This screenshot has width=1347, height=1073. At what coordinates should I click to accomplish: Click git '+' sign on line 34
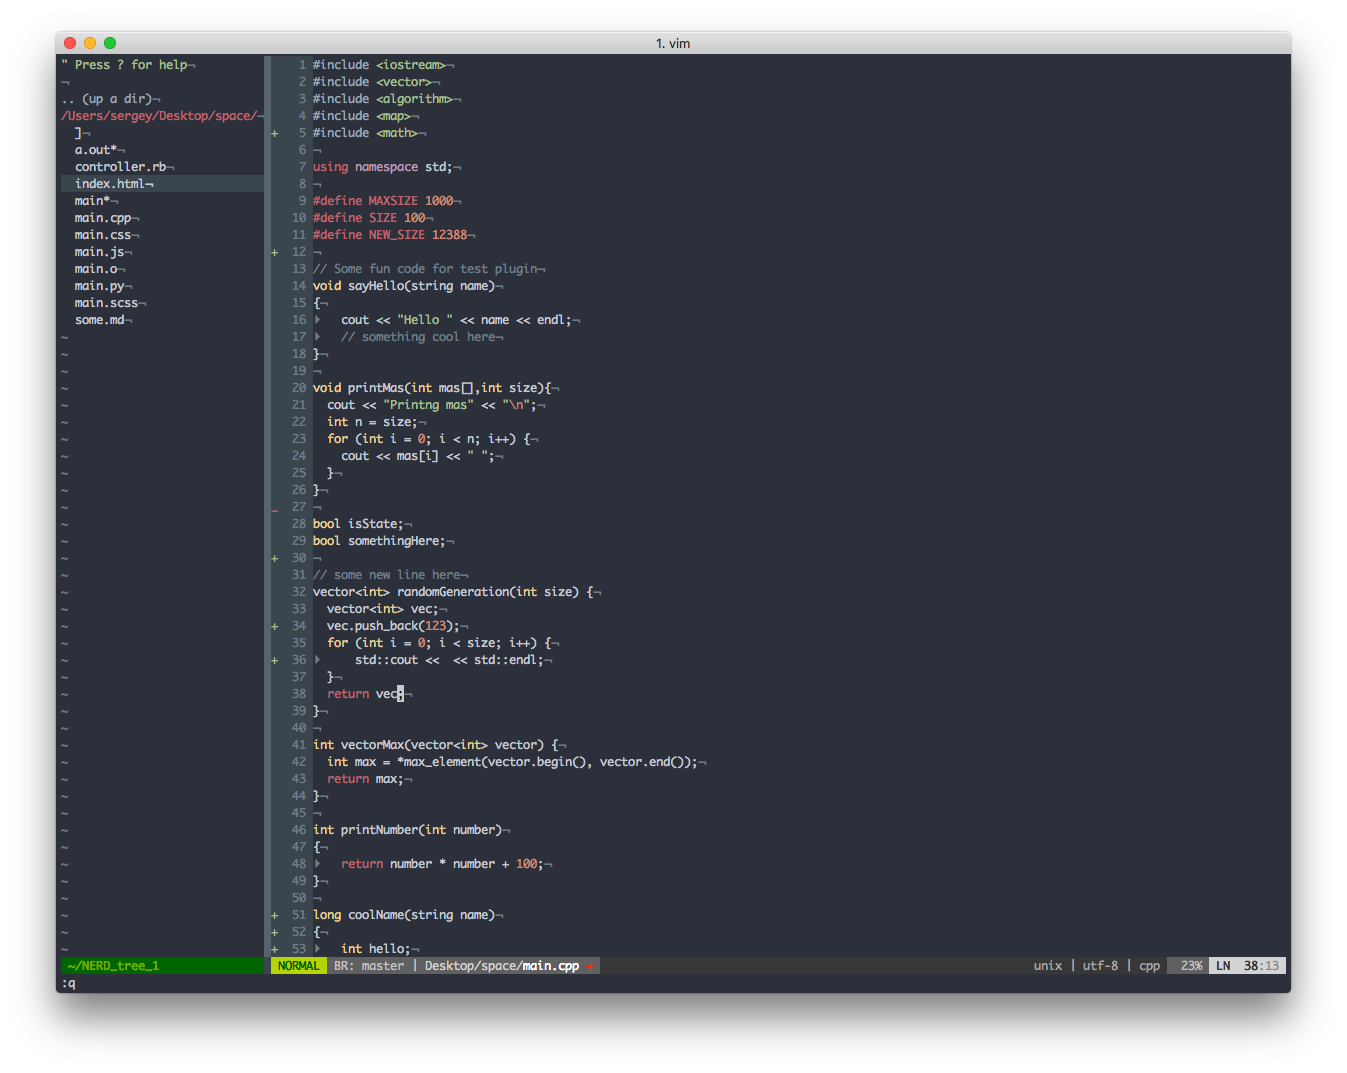[x=275, y=626]
